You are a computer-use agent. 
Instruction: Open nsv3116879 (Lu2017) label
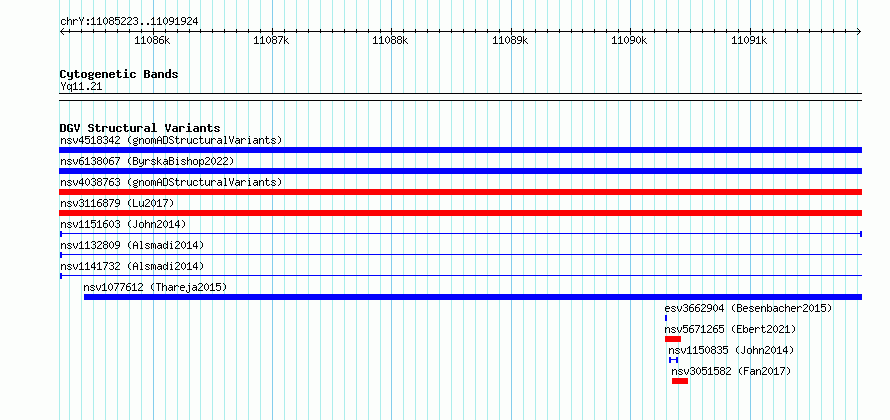click(117, 203)
